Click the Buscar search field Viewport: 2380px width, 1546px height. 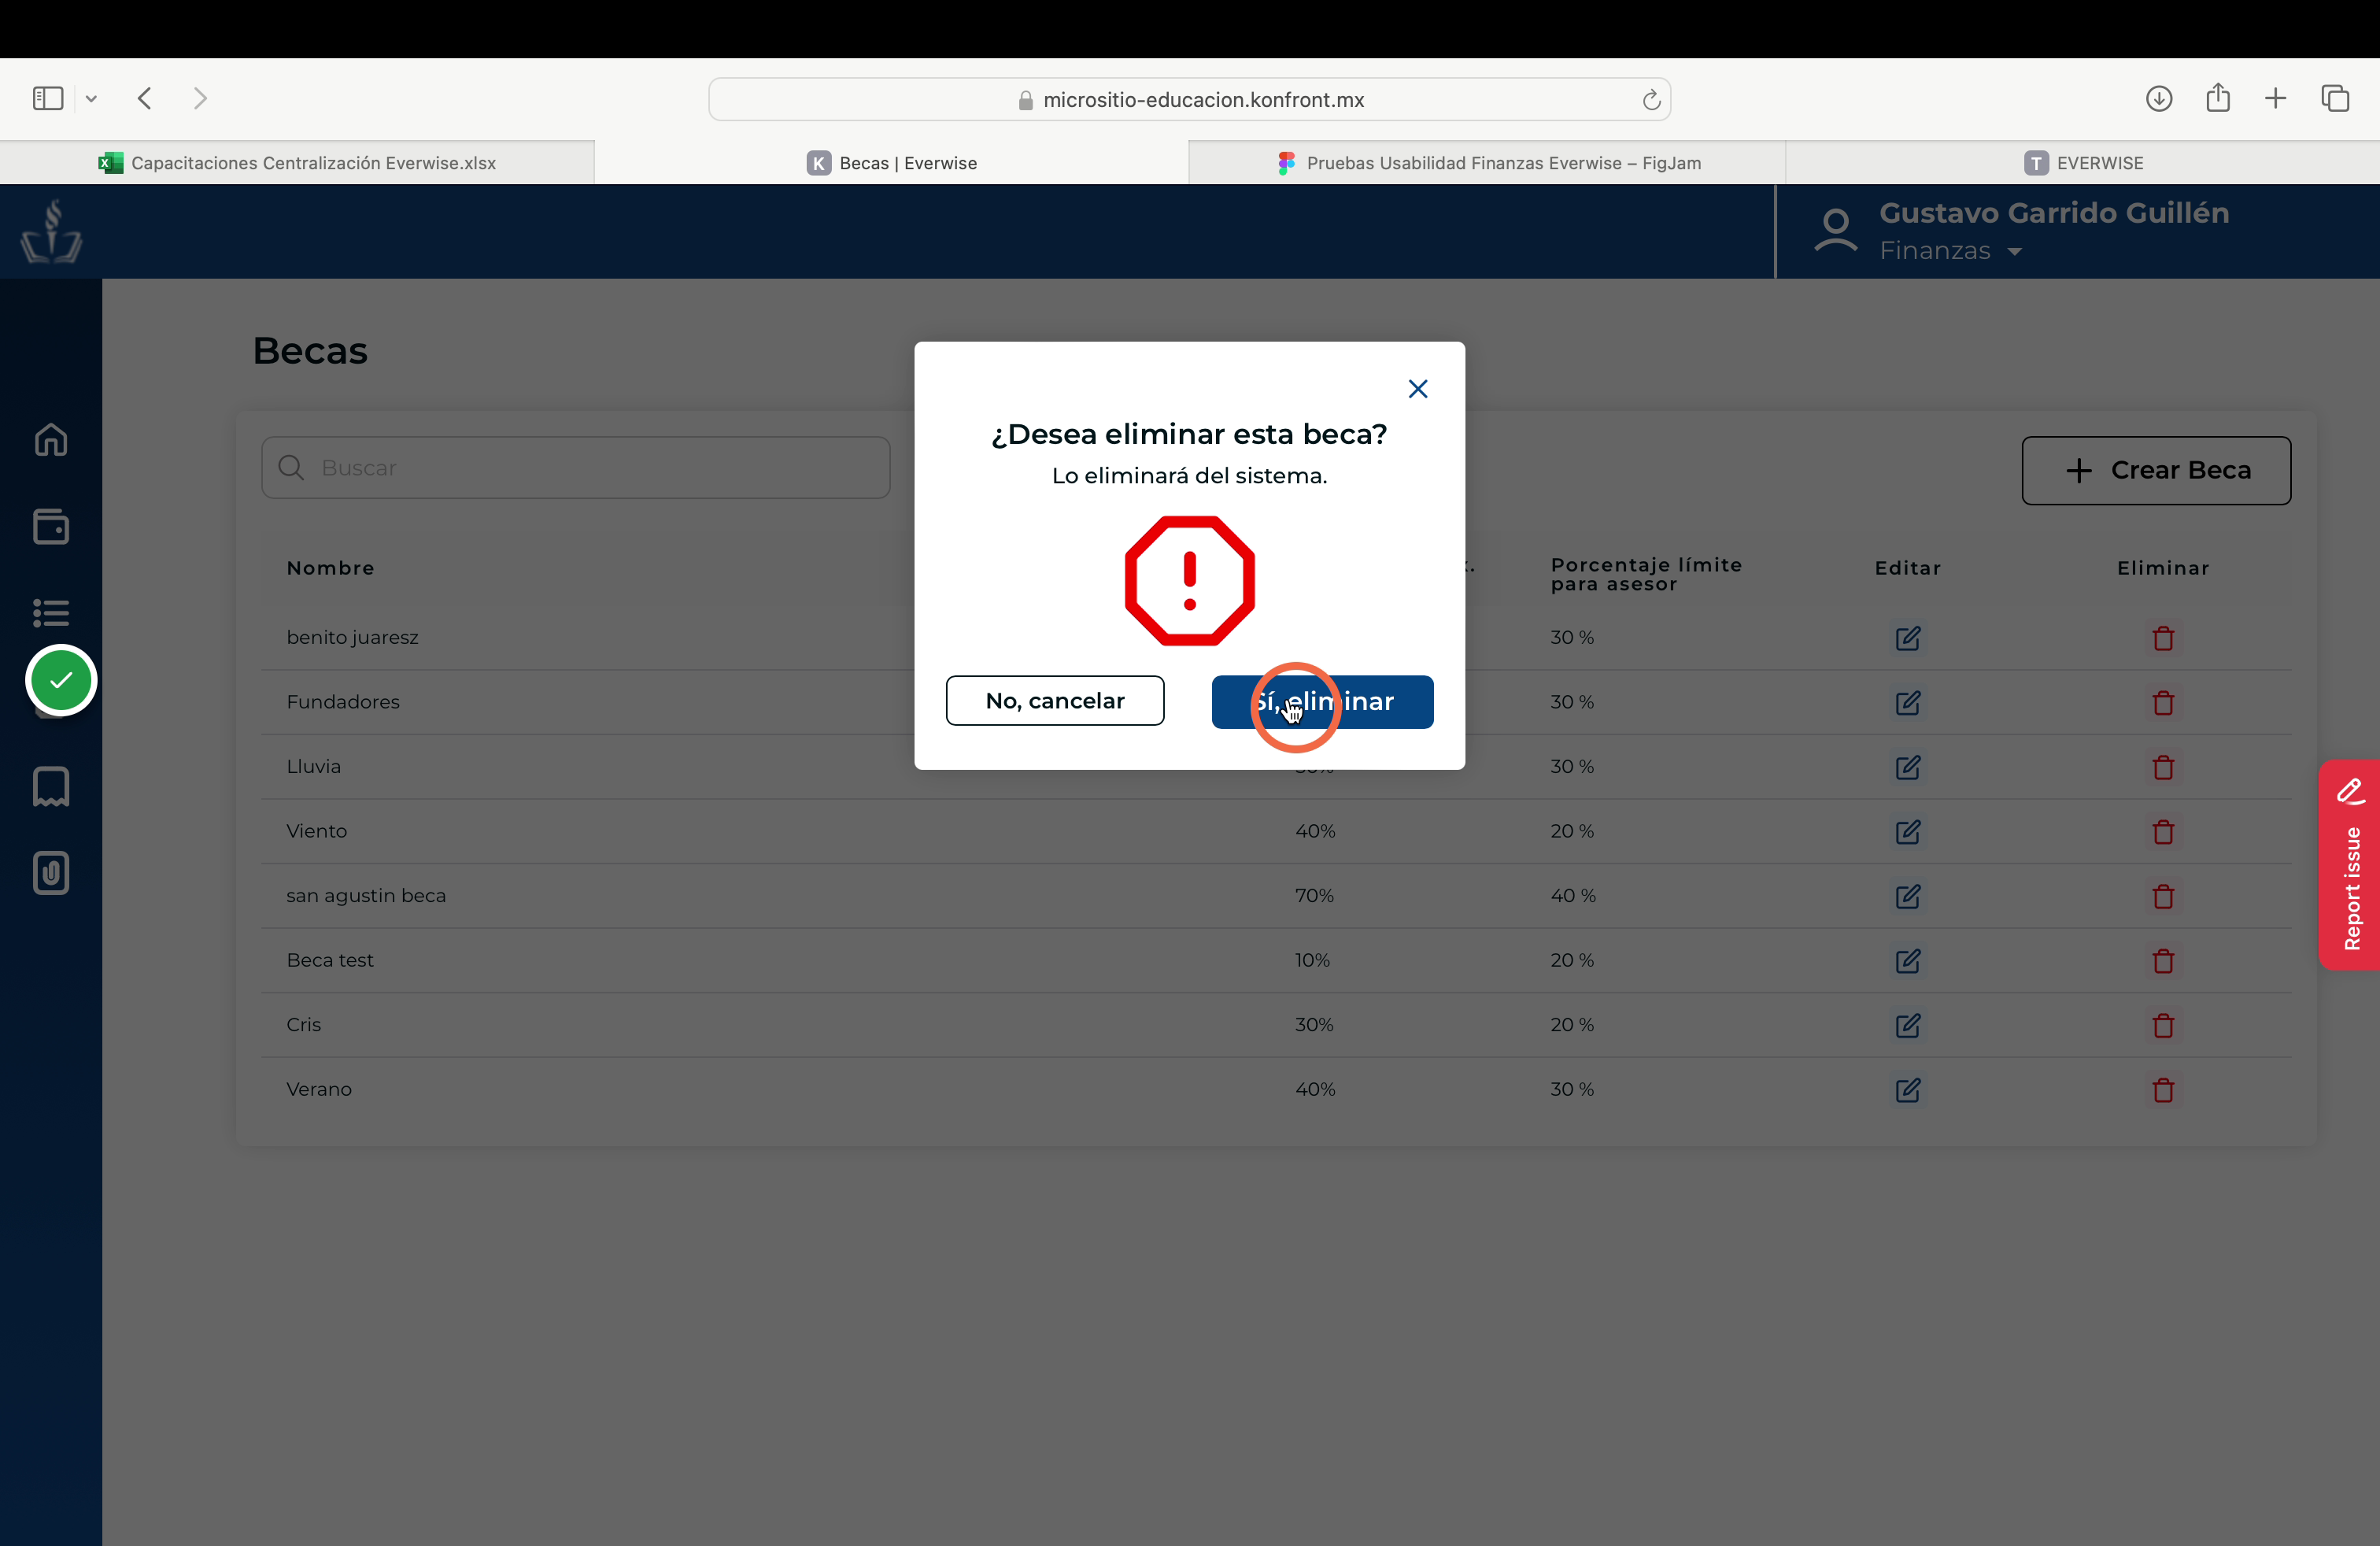pos(576,467)
